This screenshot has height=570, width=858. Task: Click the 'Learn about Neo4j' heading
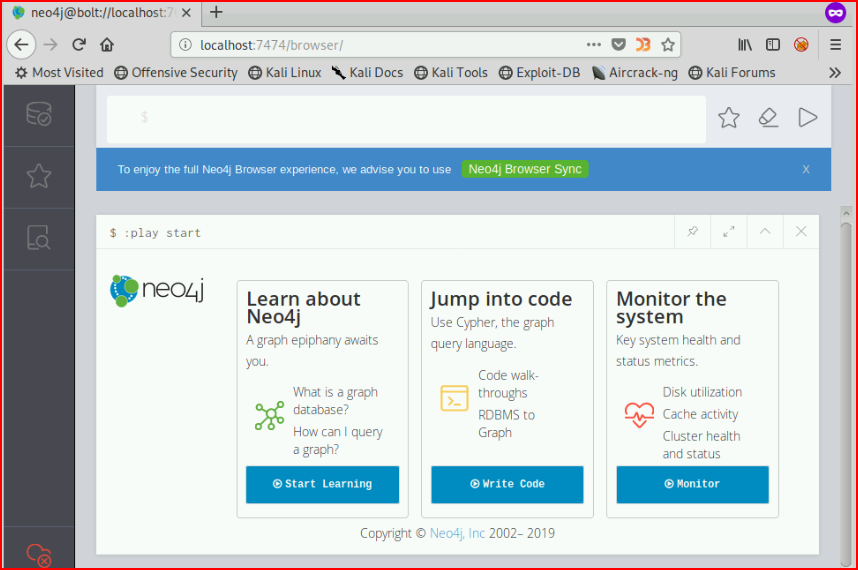[303, 307]
